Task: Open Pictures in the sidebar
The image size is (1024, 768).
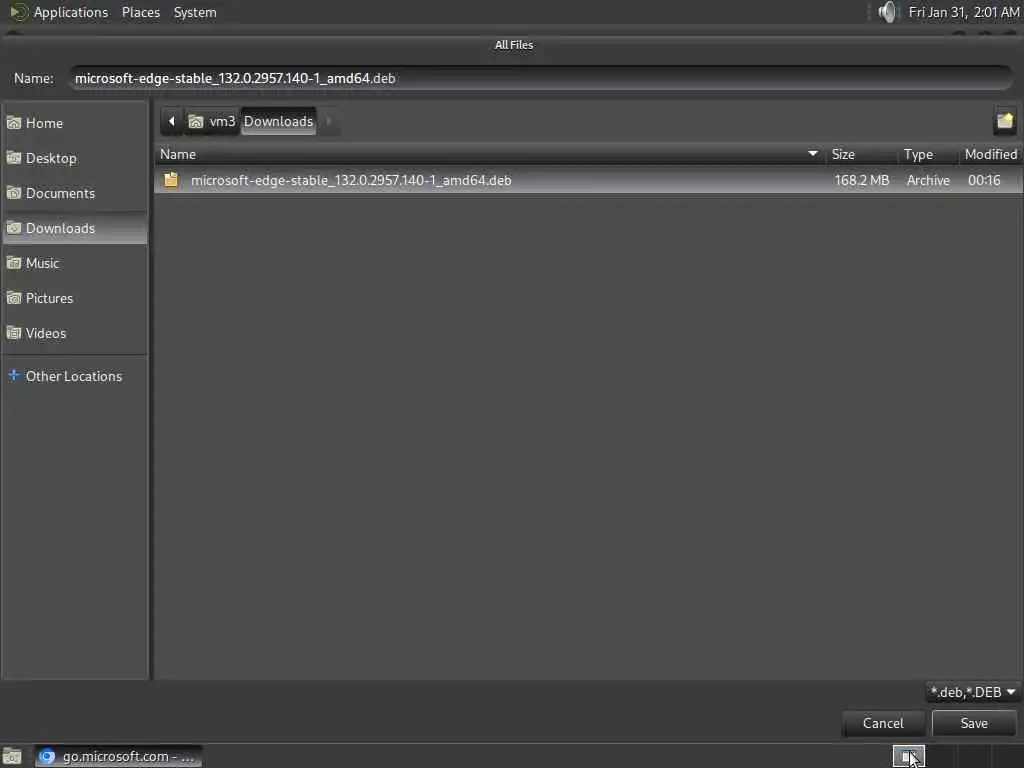Action: (x=75, y=298)
